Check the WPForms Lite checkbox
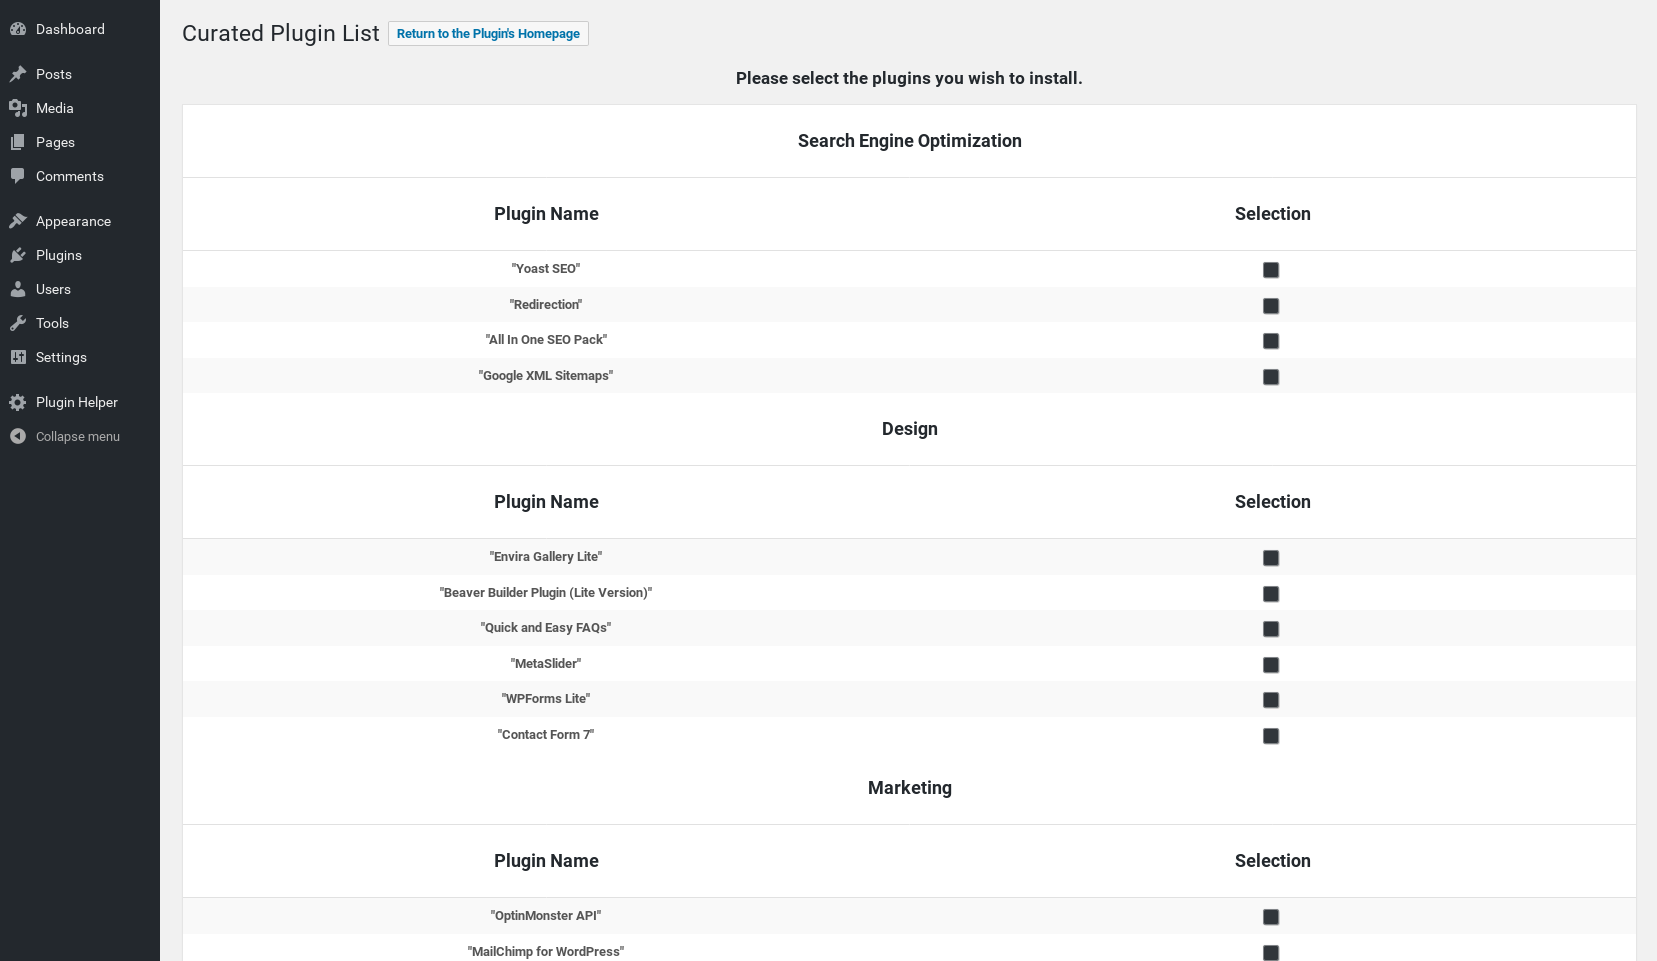Image resolution: width=1657 pixels, height=961 pixels. pos(1271,700)
